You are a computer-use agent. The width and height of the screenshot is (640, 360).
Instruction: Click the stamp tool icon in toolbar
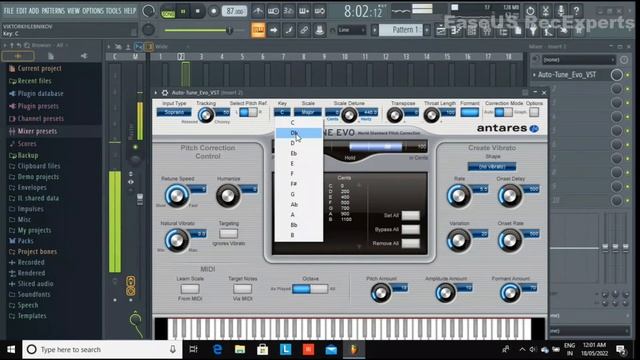319,30
